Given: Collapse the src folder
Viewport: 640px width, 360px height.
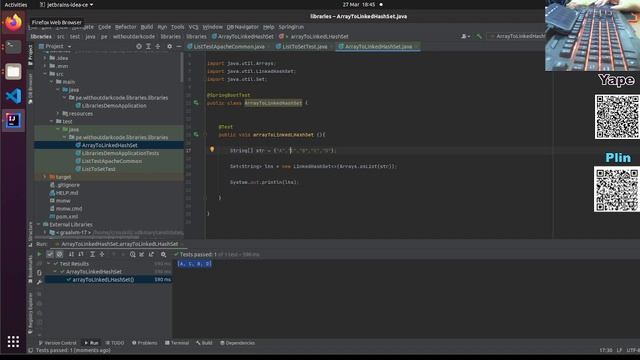Looking at the screenshot, I should [45, 74].
